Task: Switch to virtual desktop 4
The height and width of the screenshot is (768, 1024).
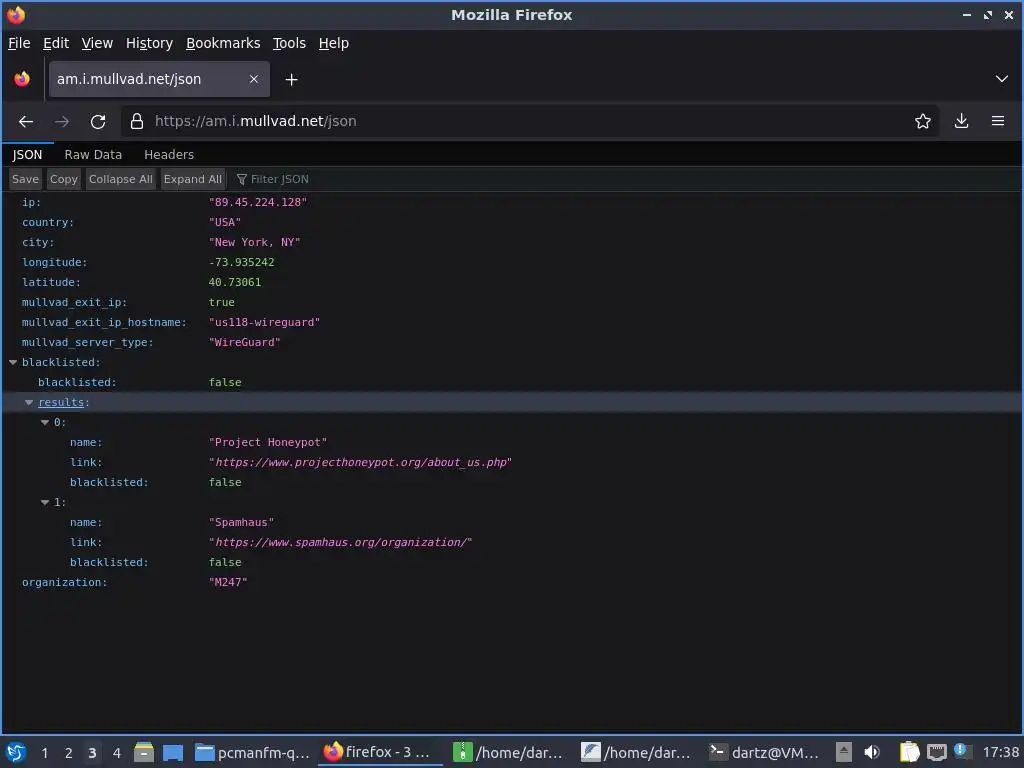Action: (116, 753)
